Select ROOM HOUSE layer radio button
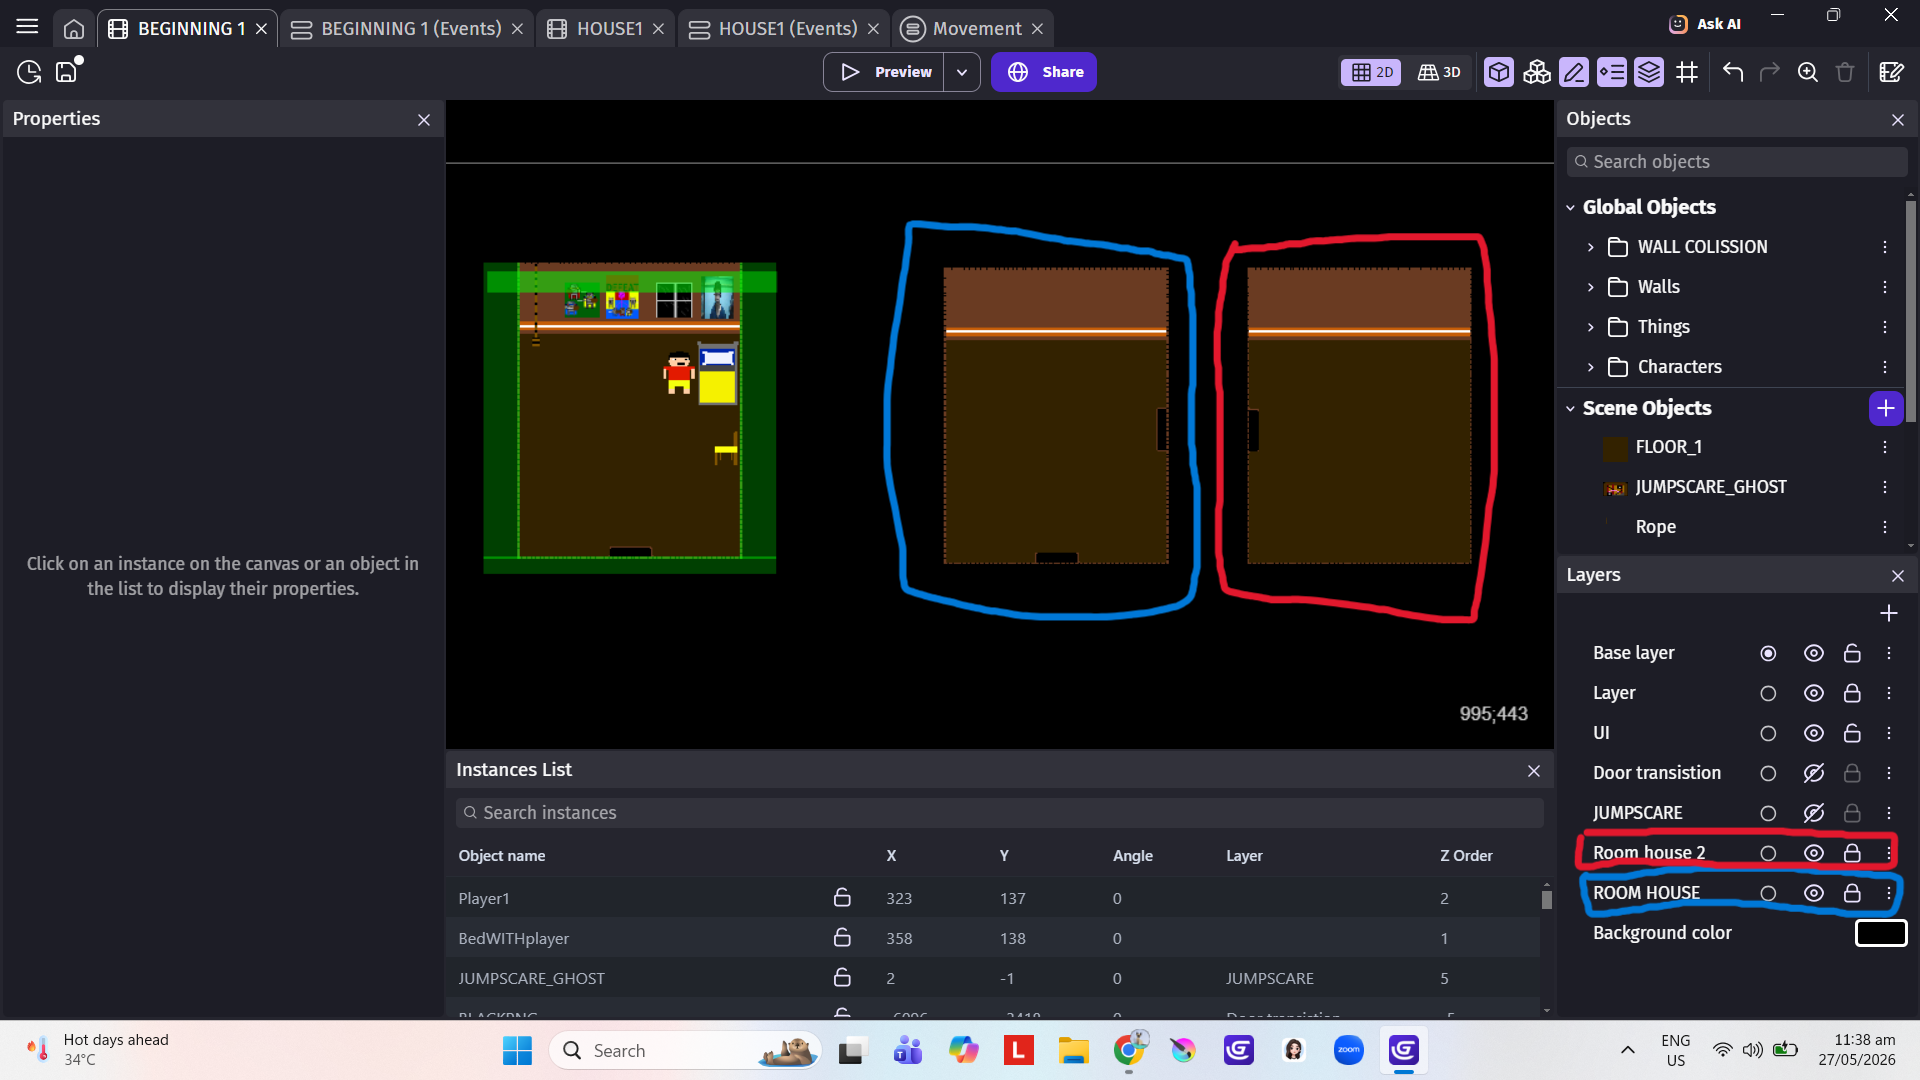Image resolution: width=1920 pixels, height=1080 pixels. point(1768,893)
